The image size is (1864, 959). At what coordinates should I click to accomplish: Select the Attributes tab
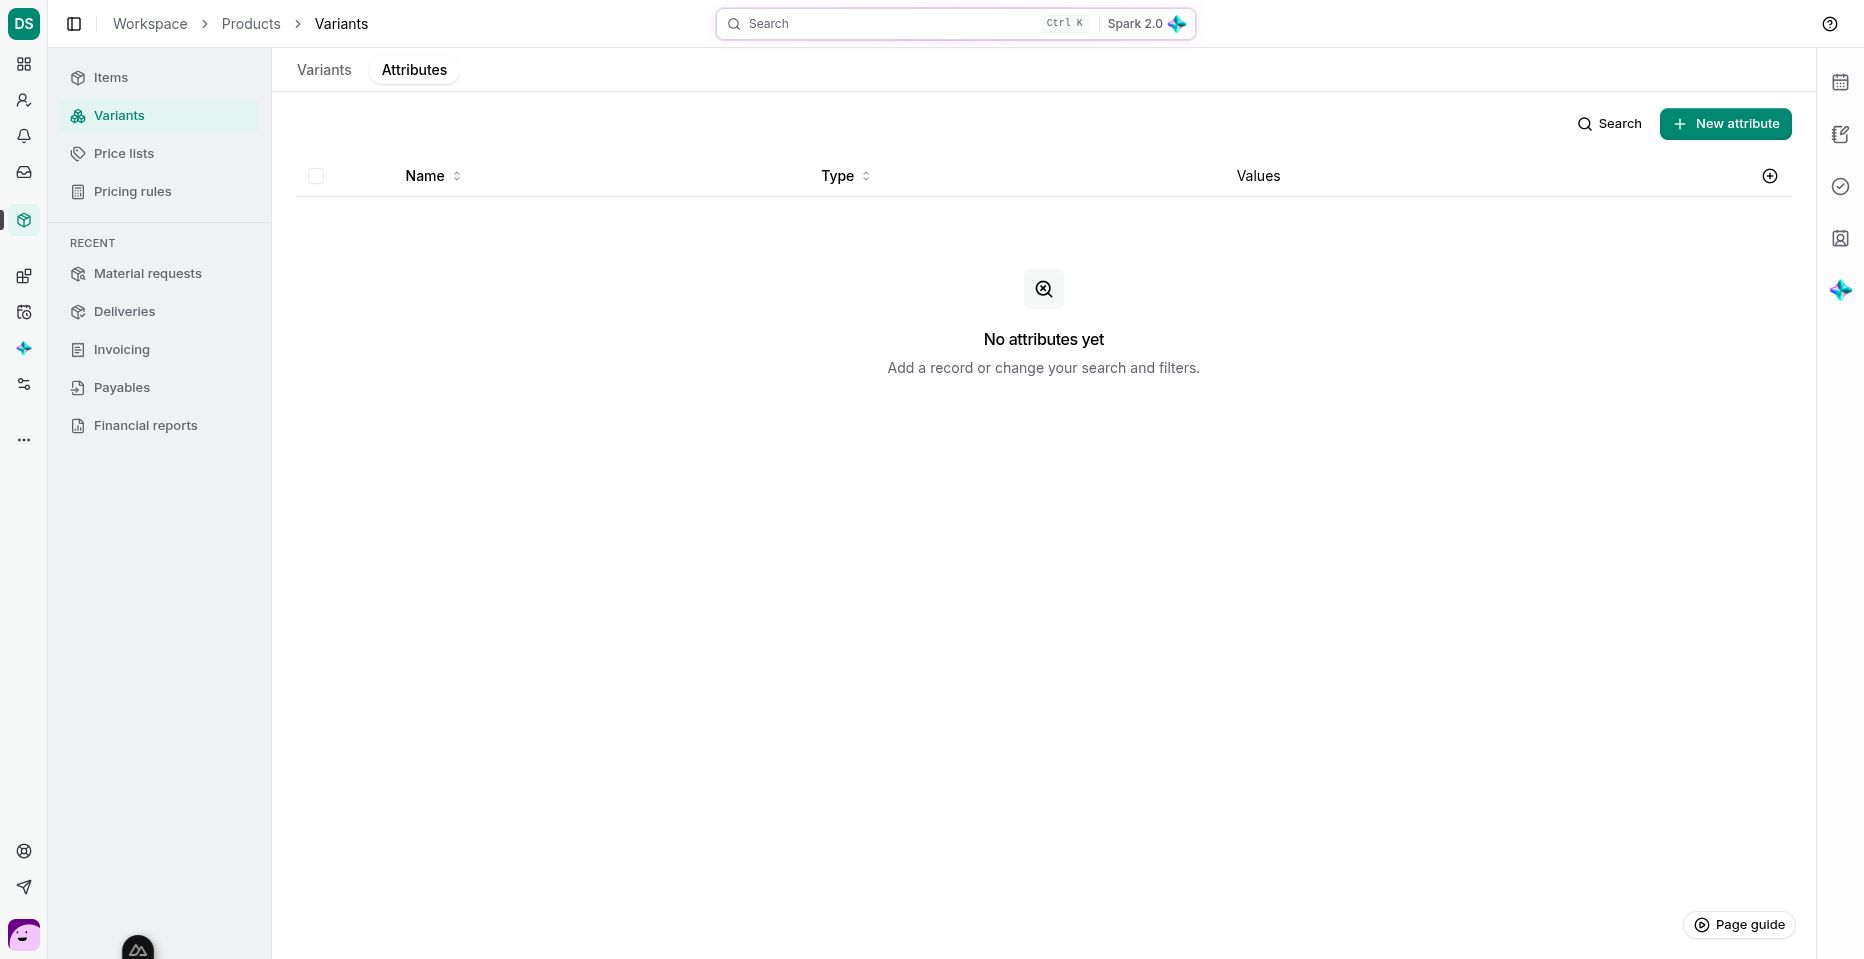coord(414,70)
